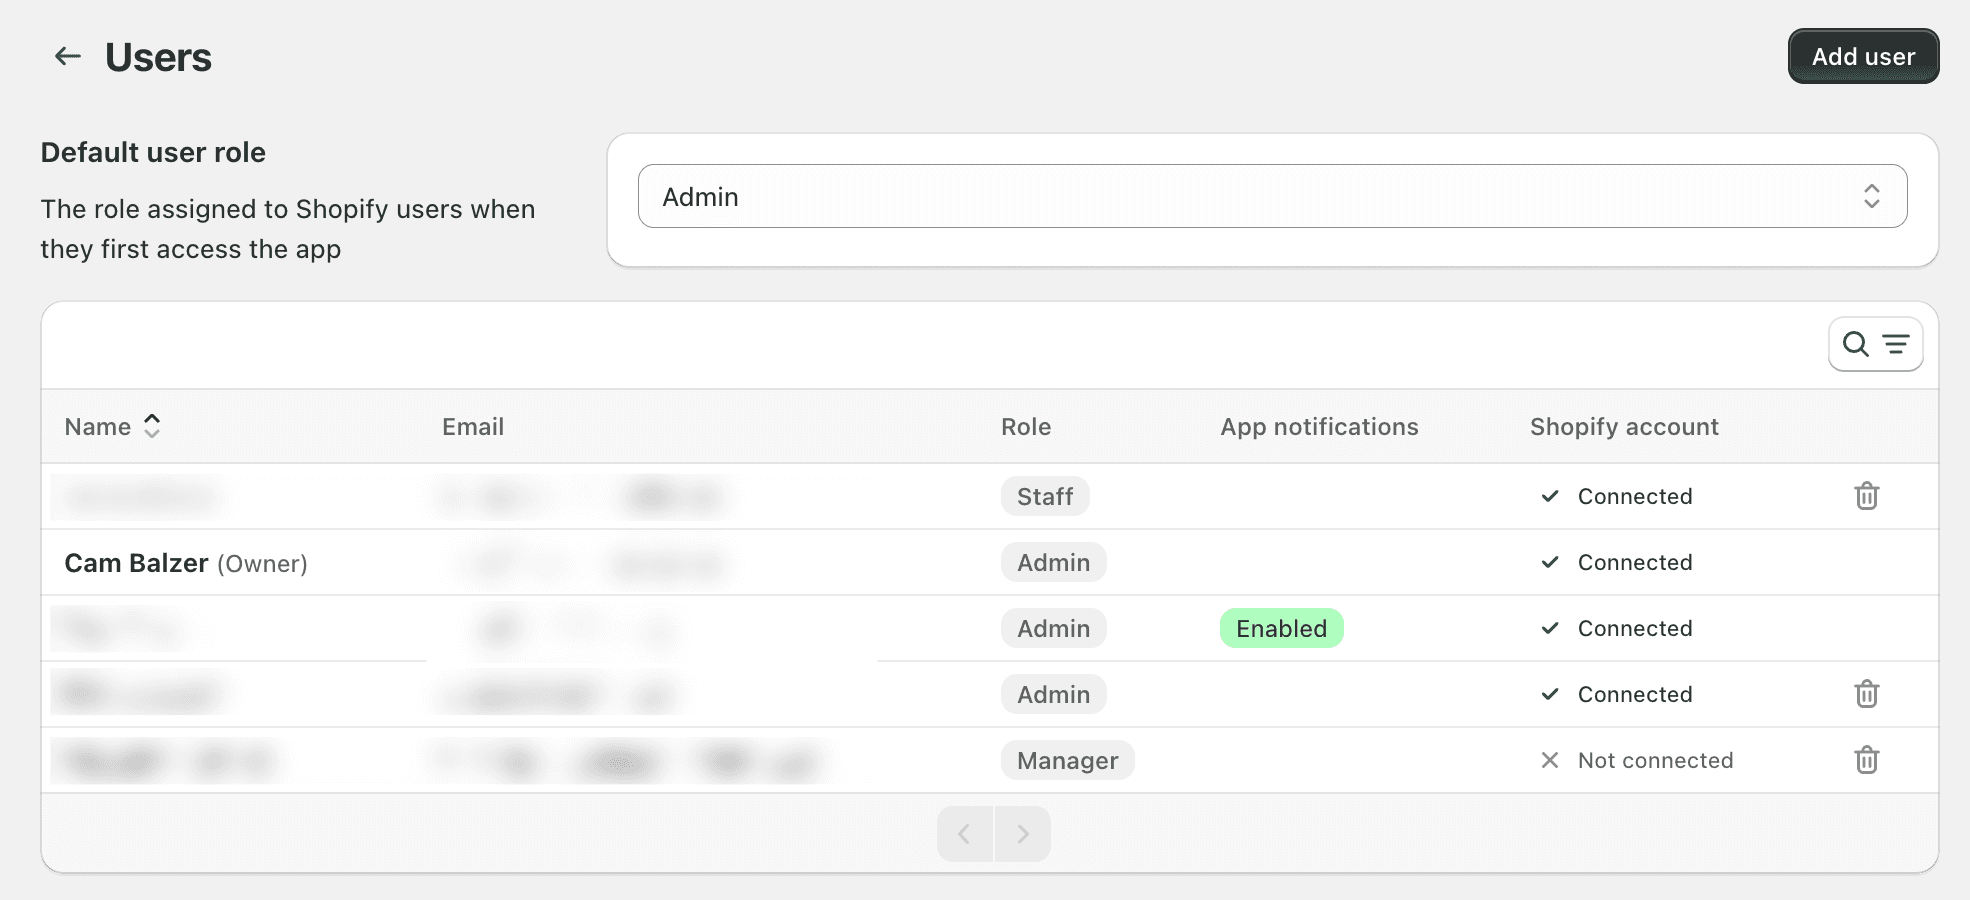Delete the Staff user with the trash icon
The image size is (1970, 900).
pos(1868,495)
